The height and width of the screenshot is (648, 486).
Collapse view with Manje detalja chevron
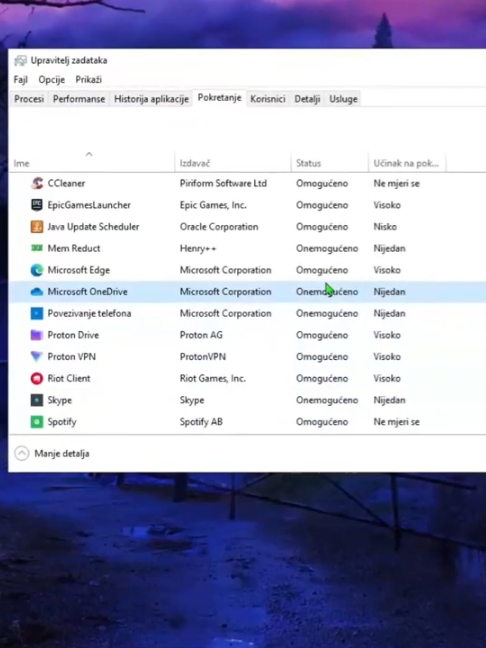tap(21, 453)
